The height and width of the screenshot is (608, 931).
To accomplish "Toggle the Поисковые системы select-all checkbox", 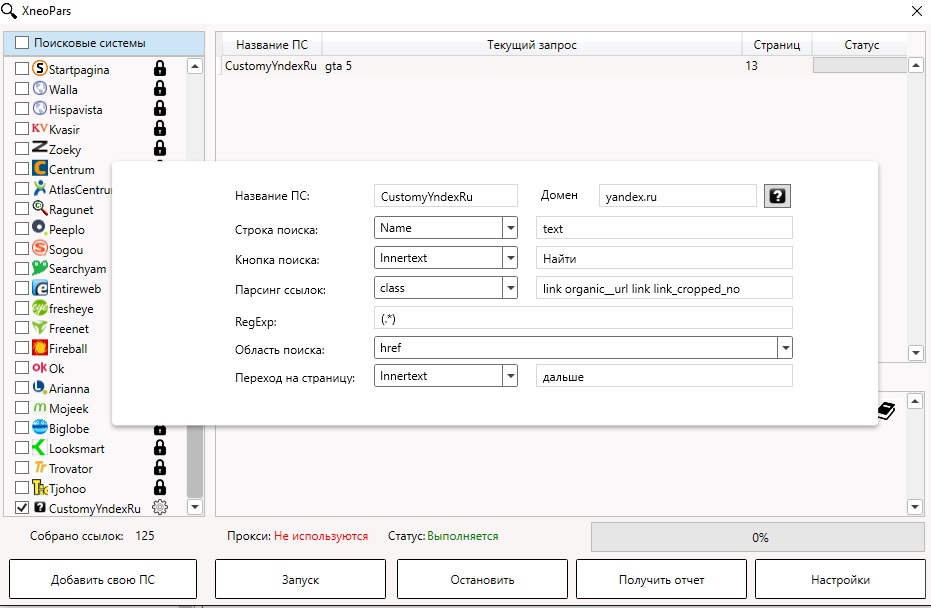I will pos(22,43).
